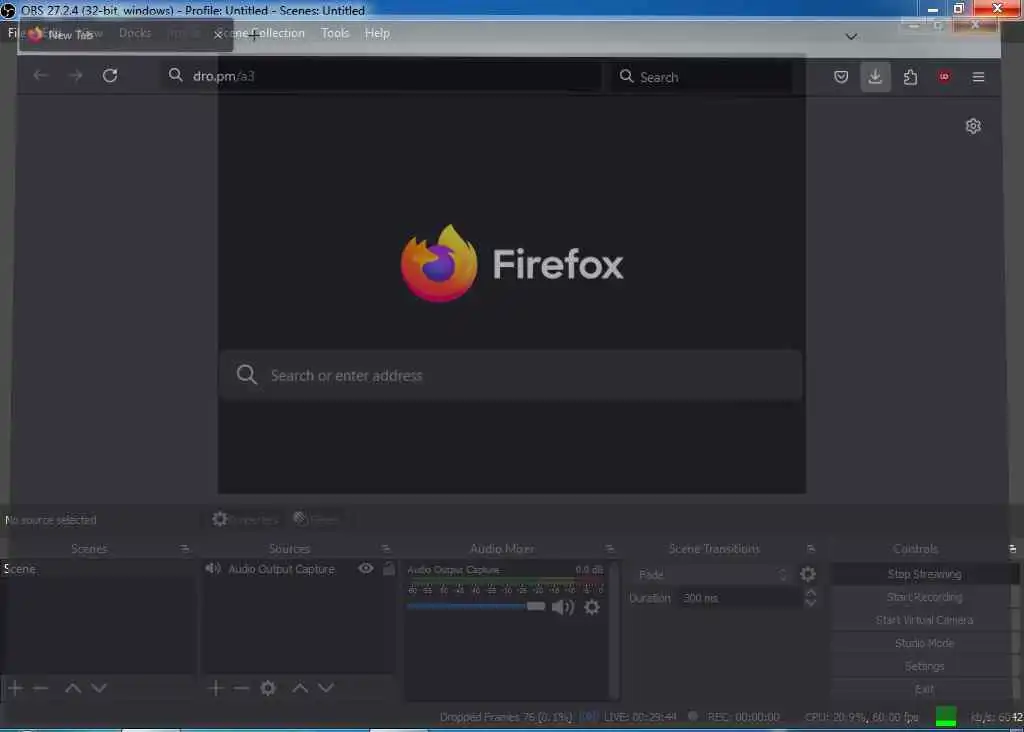Click the LIVE timer in status bar
Screen dimensions: 1024x732
click(x=640, y=717)
